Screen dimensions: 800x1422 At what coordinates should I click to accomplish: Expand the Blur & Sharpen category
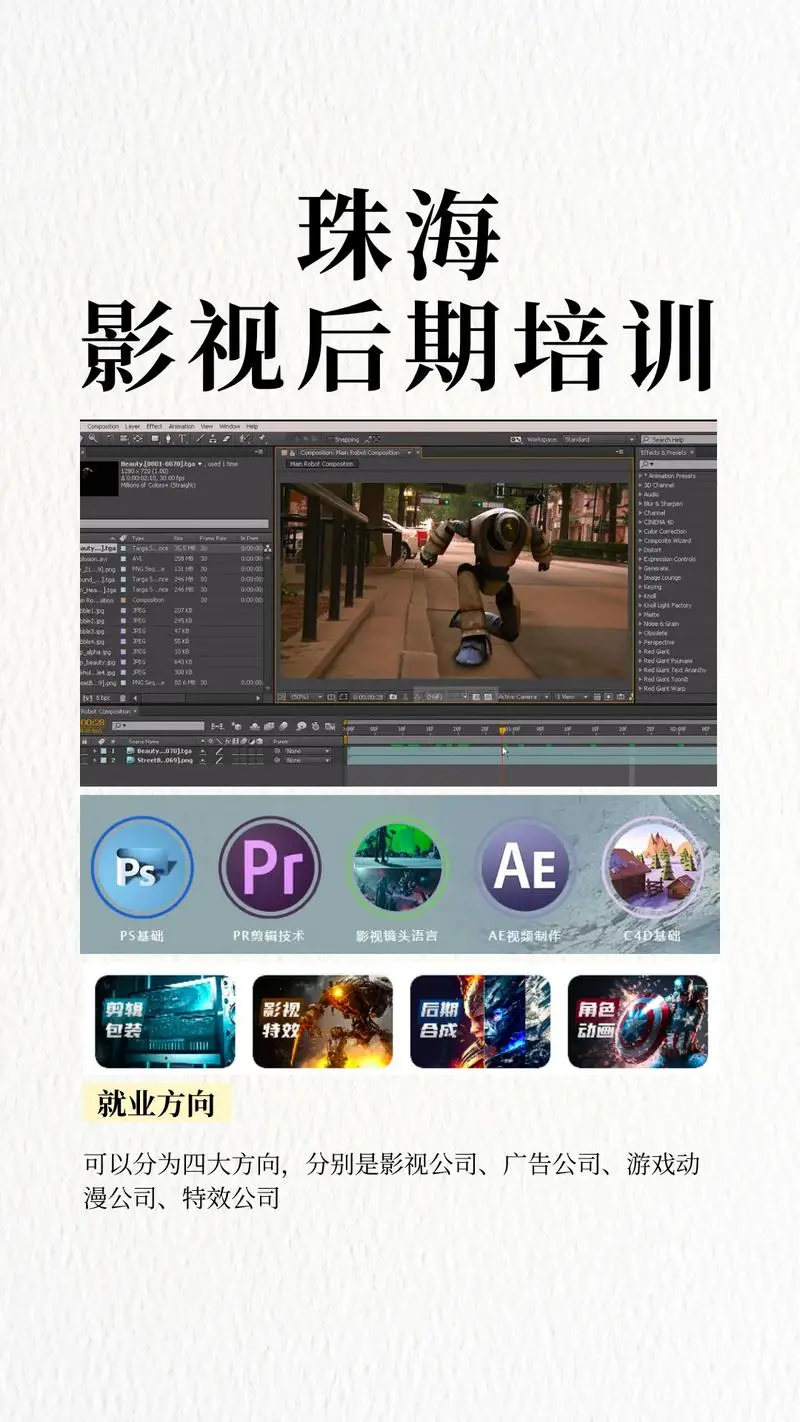click(642, 503)
